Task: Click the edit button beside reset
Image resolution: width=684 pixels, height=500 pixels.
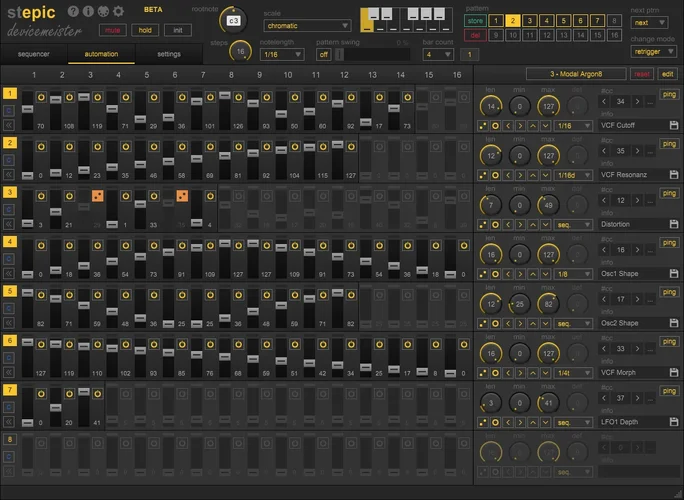Action: pyautogui.click(x=667, y=74)
